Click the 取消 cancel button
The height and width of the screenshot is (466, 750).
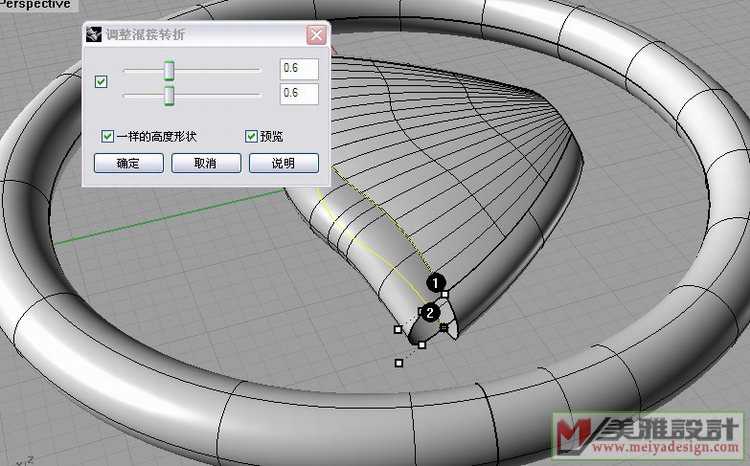206,163
